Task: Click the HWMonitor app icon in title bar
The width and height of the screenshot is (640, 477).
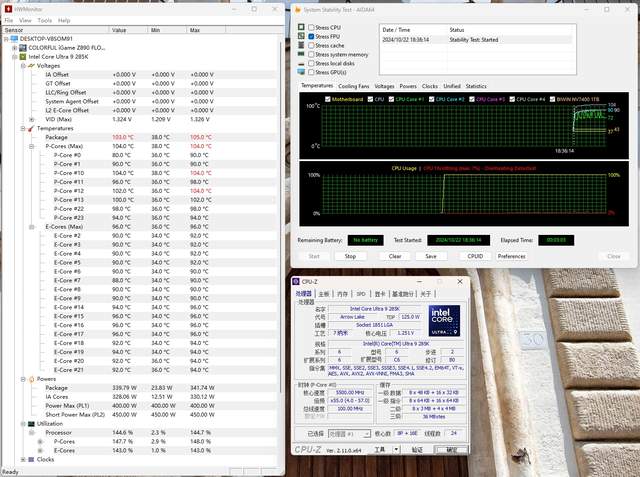Action: pyautogui.click(x=8, y=9)
